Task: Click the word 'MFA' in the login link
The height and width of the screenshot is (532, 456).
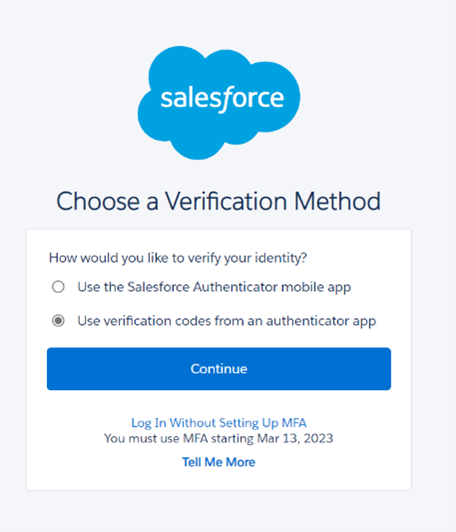Action: [294, 423]
